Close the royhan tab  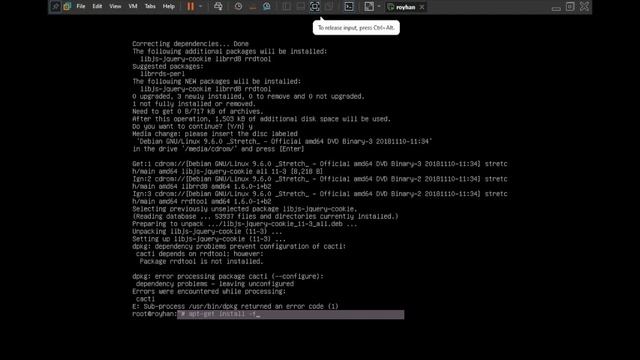422,7
